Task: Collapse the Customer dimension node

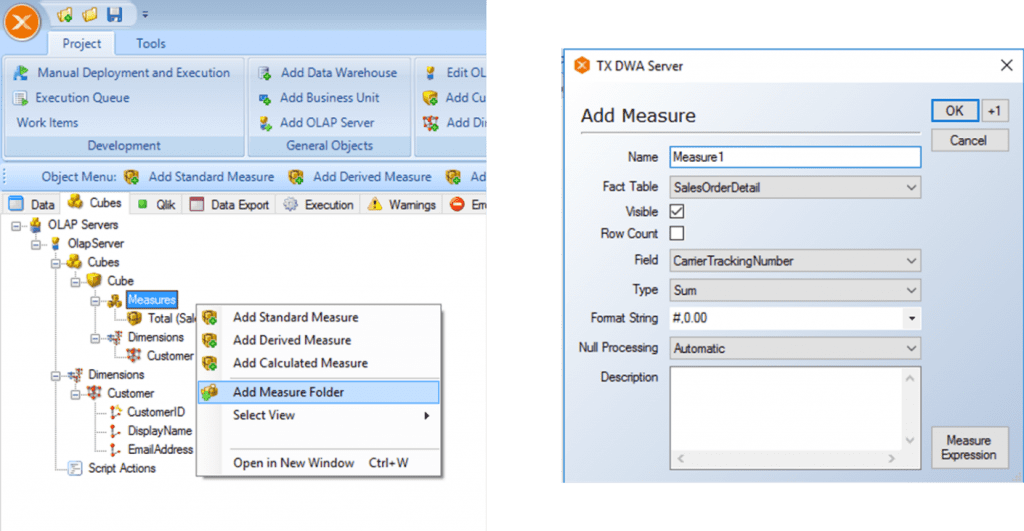Action: (76, 394)
